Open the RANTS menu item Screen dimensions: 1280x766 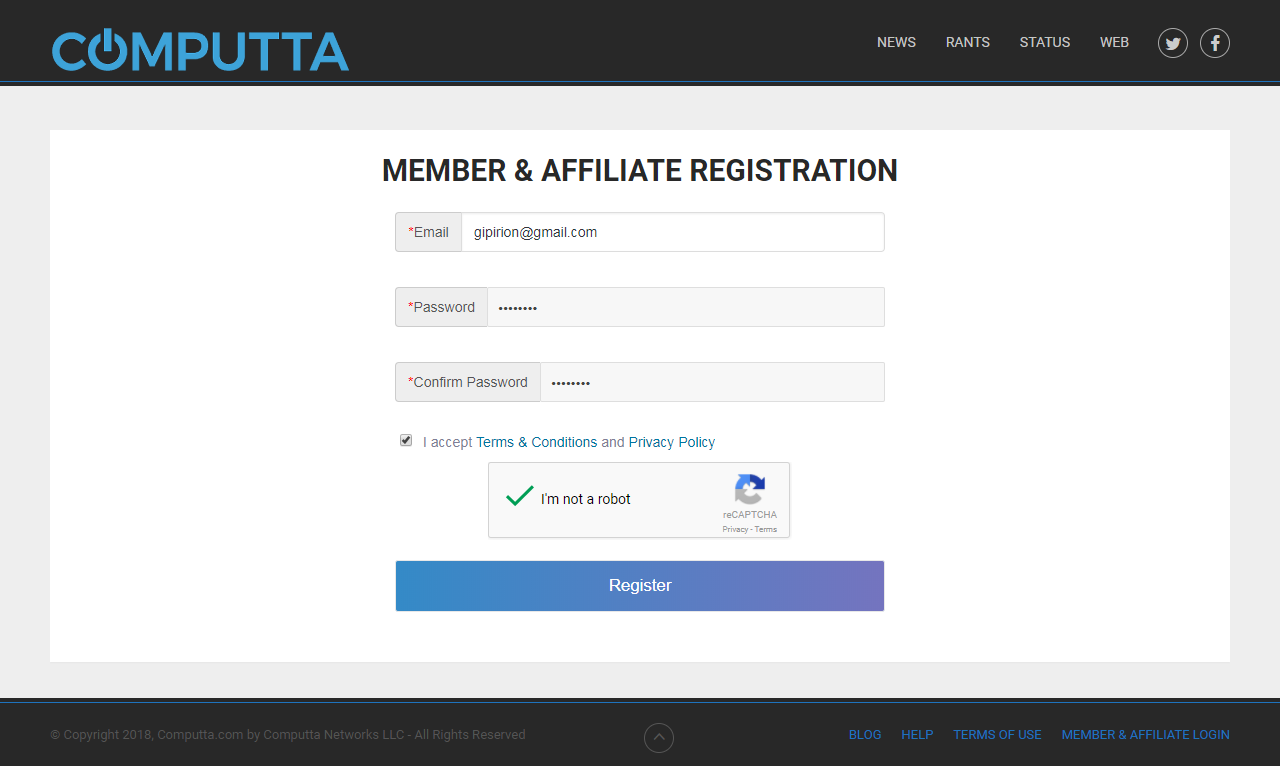point(968,42)
